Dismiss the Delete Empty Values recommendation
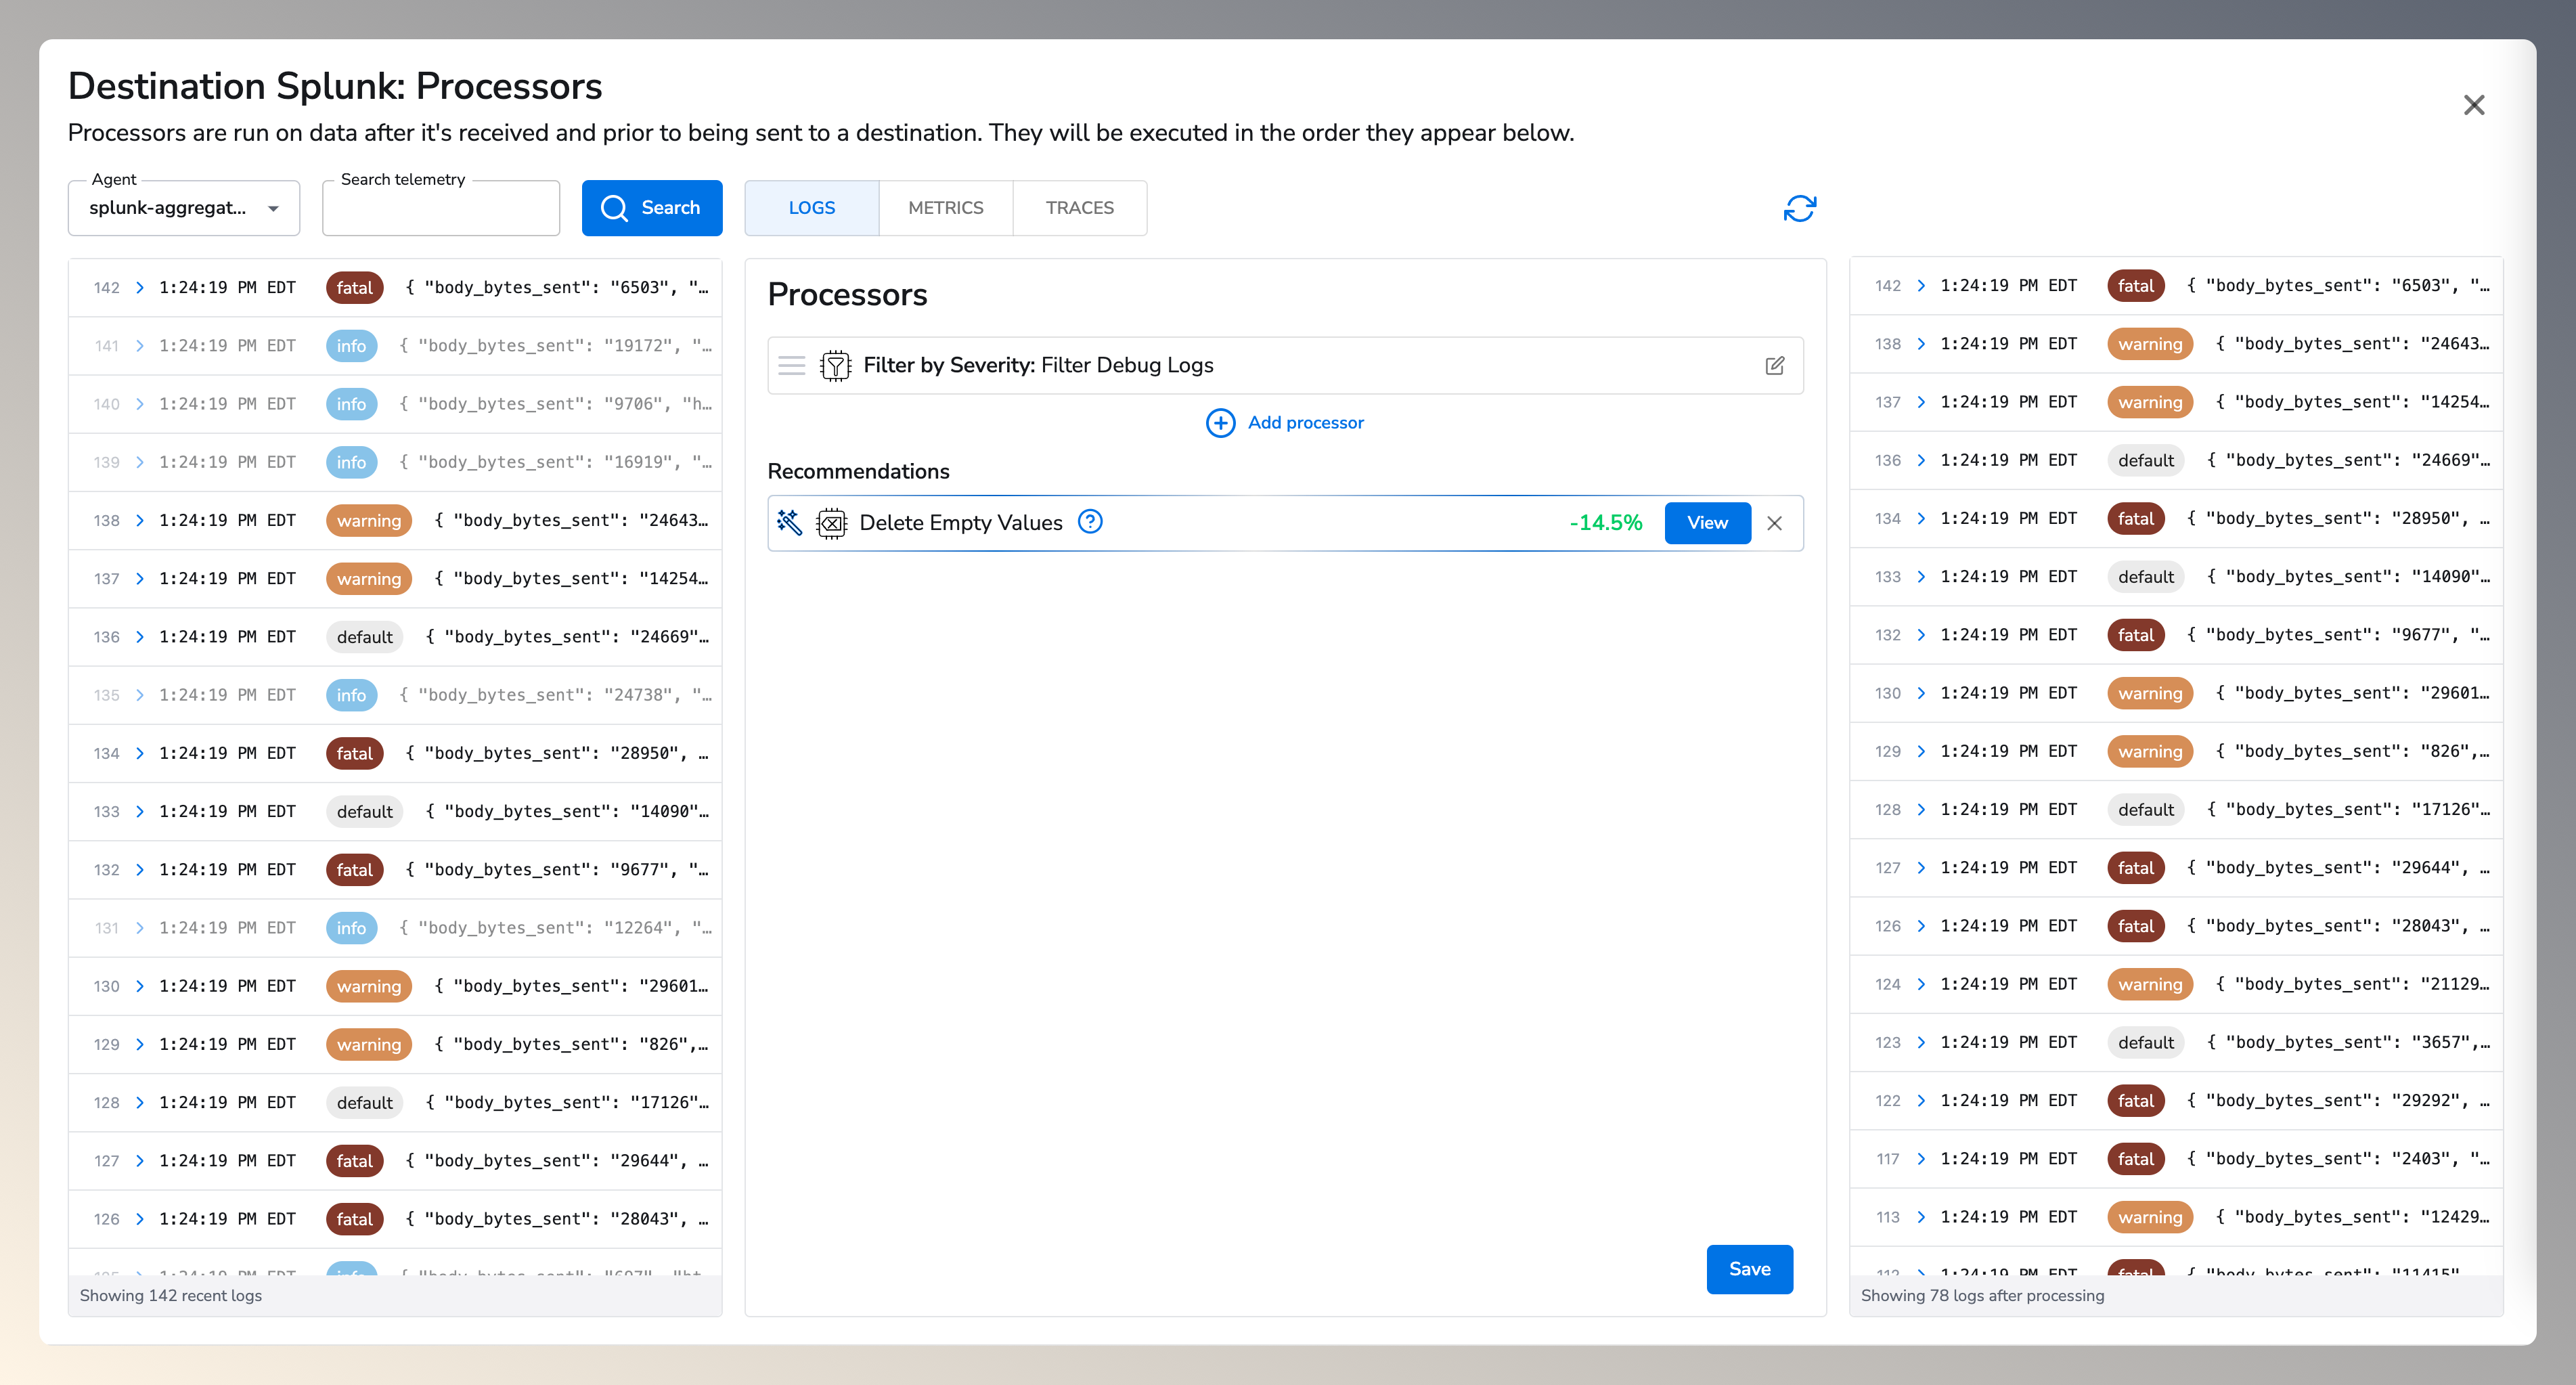Screen dimensions: 2576x1385 [x=1774, y=523]
